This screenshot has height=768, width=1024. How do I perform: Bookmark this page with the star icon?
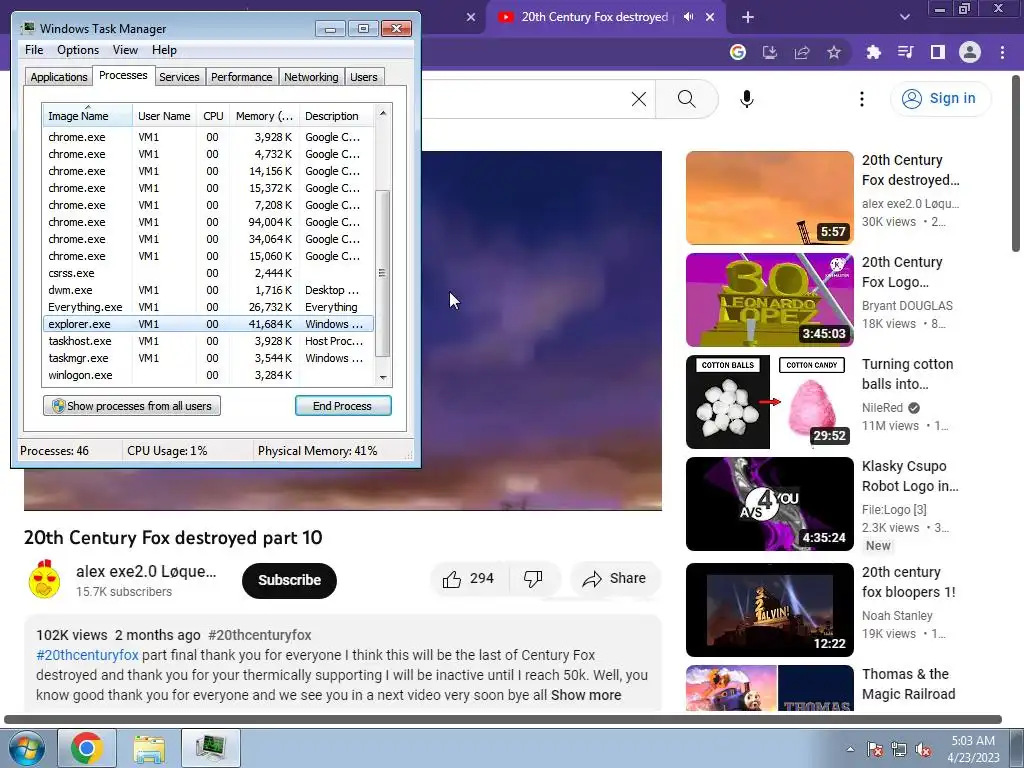(x=834, y=52)
